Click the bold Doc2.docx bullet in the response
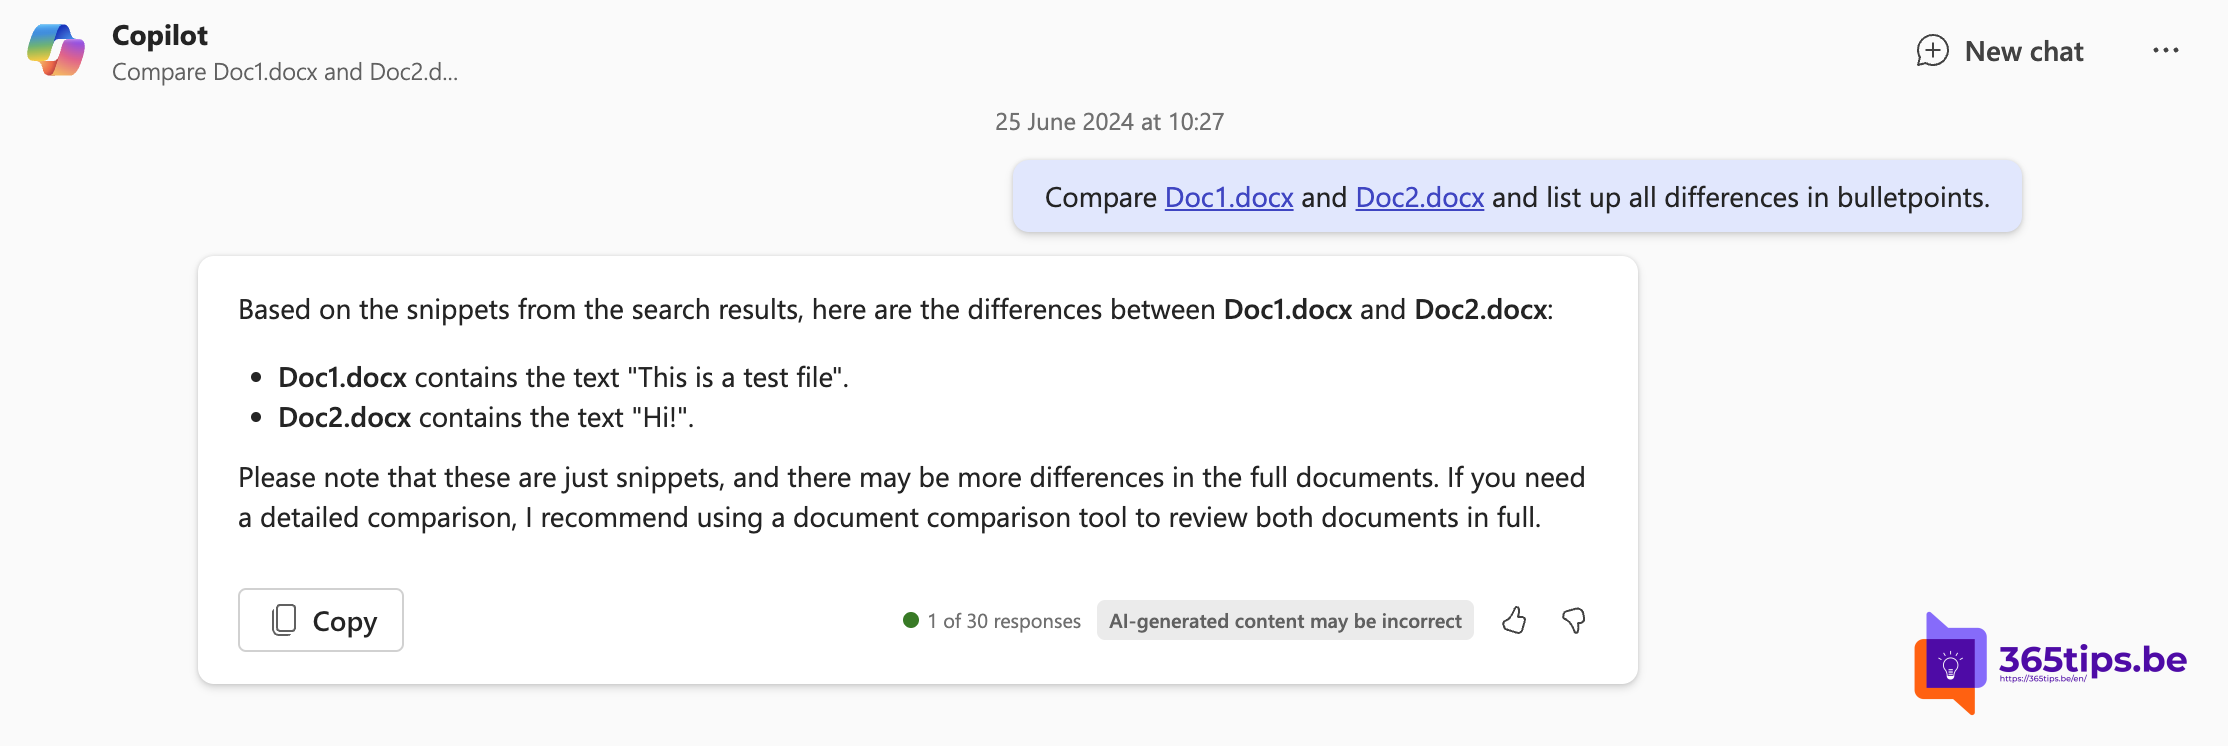 click(x=344, y=417)
